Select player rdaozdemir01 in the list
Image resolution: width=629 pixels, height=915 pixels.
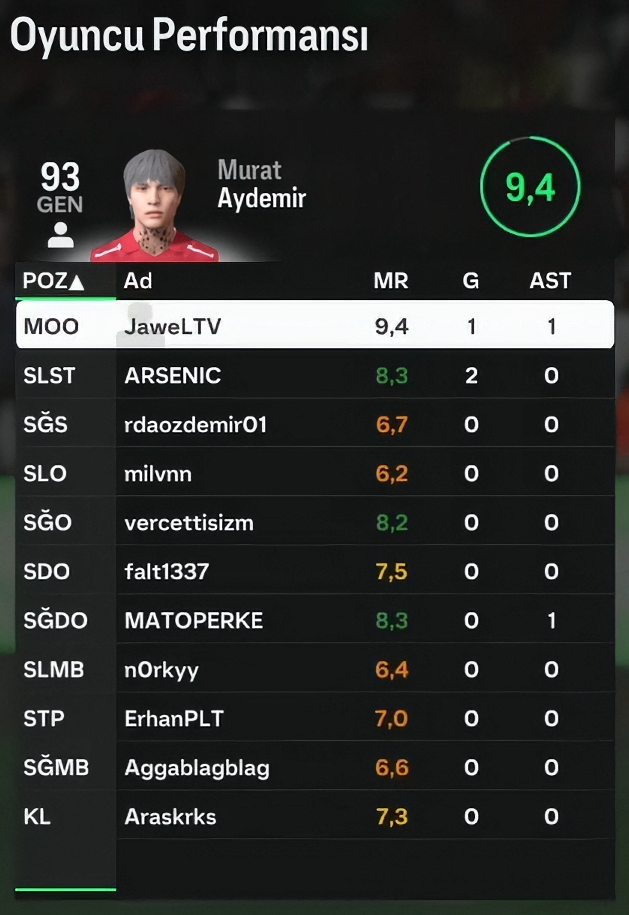pos(315,424)
